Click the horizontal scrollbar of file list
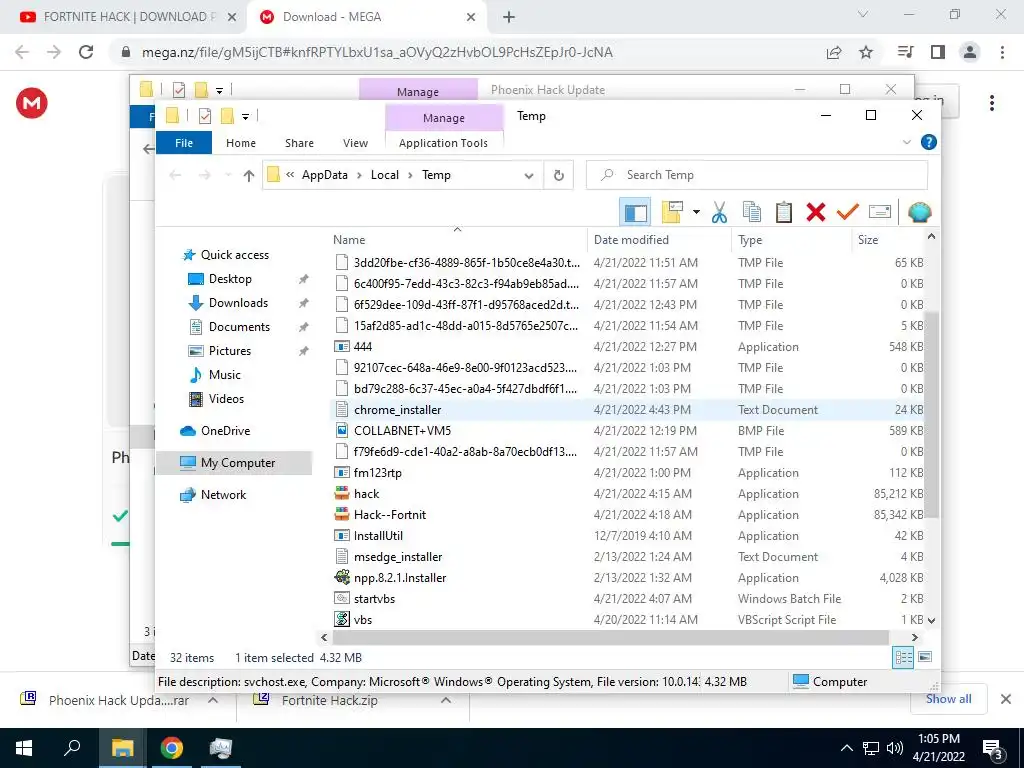 tap(611, 637)
